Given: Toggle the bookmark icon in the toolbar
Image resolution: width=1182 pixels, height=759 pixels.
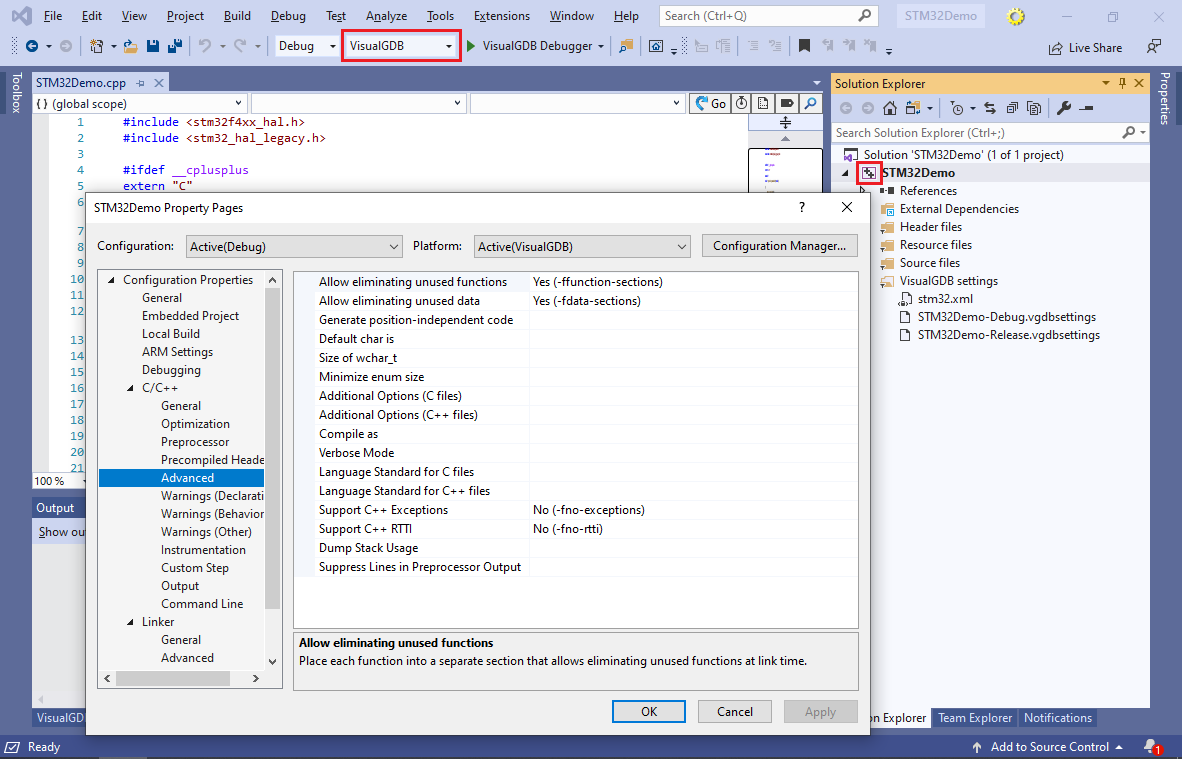Looking at the screenshot, I should click(804, 46).
